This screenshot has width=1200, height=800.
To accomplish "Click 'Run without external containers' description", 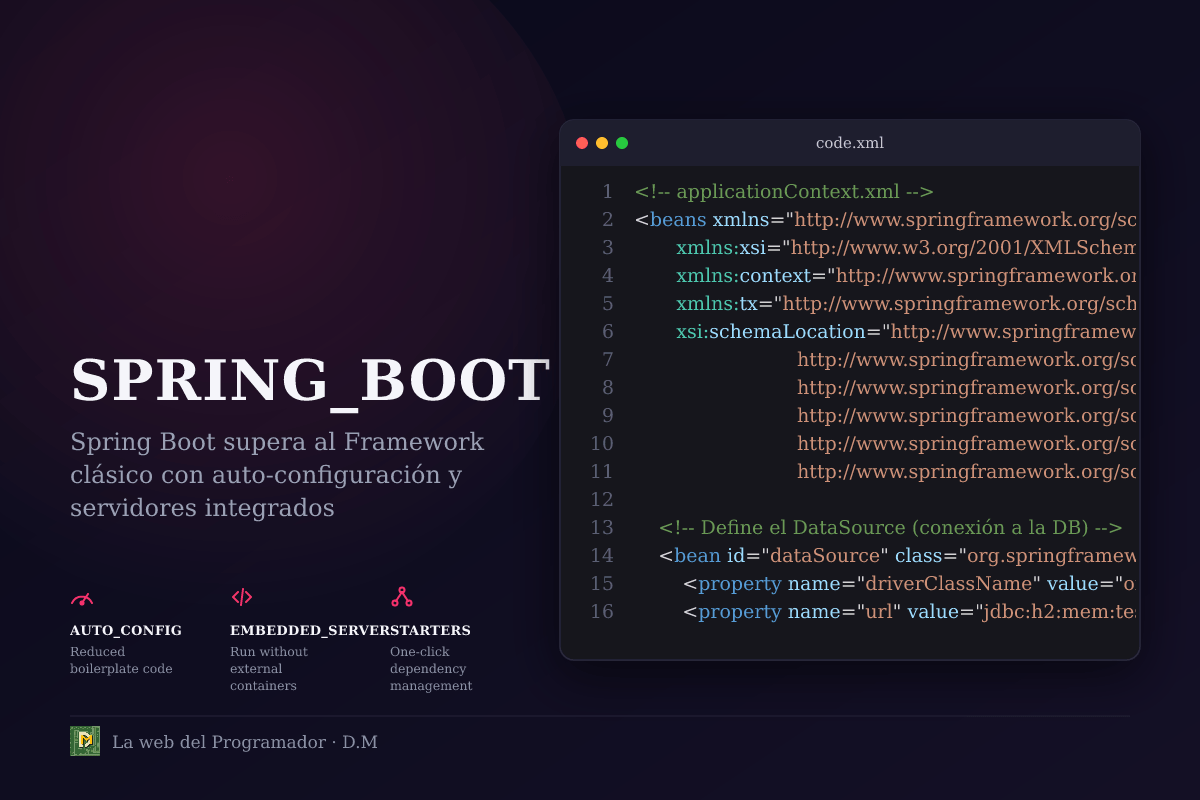I will 269,669.
